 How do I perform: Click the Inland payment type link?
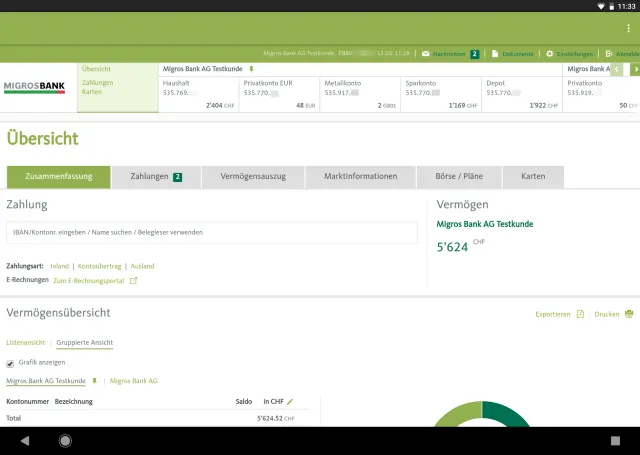(x=60, y=266)
